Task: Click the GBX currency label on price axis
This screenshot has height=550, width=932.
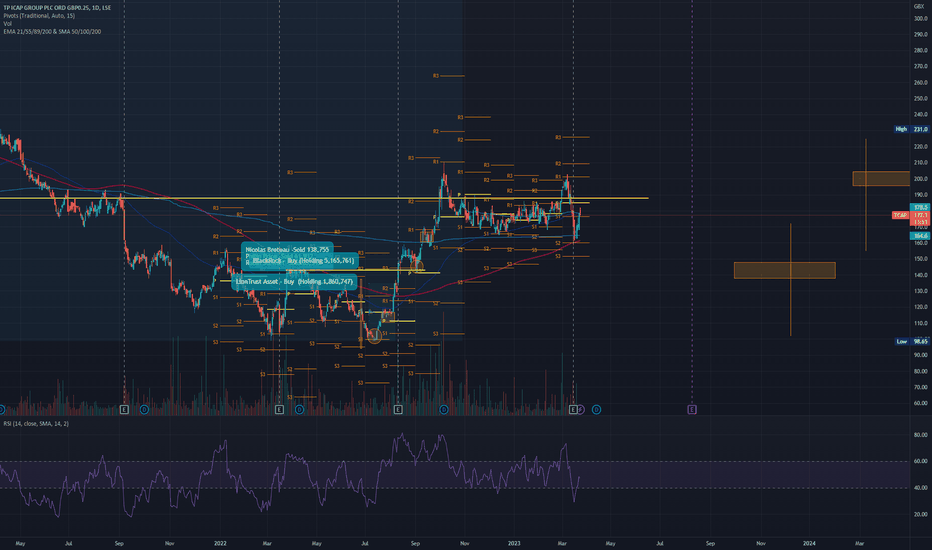Action: pos(918,7)
